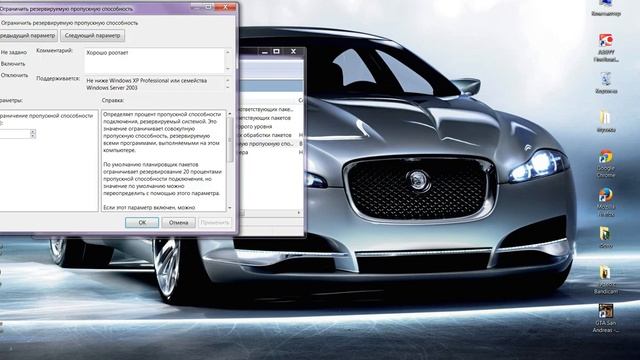640x360 pixels.
Task: Click up arrow of the Справка text scrollbar
Action: tap(229, 113)
